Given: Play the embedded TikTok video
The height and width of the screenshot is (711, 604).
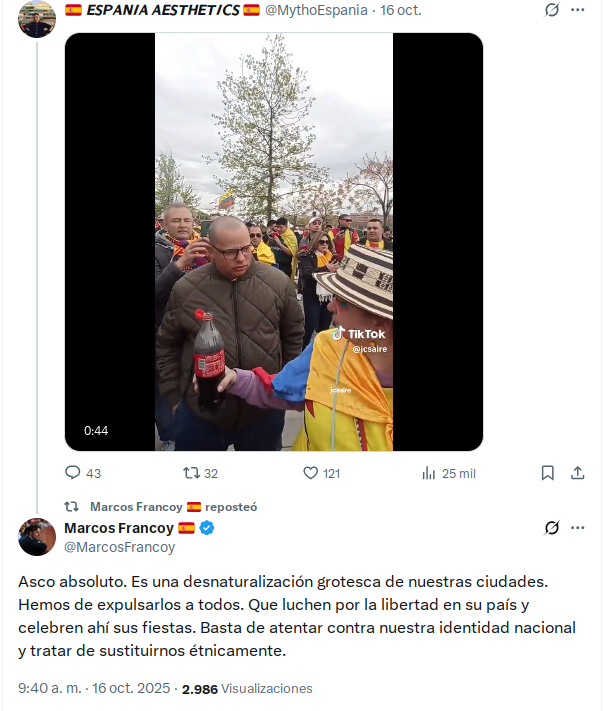Looking at the screenshot, I should click(273, 242).
